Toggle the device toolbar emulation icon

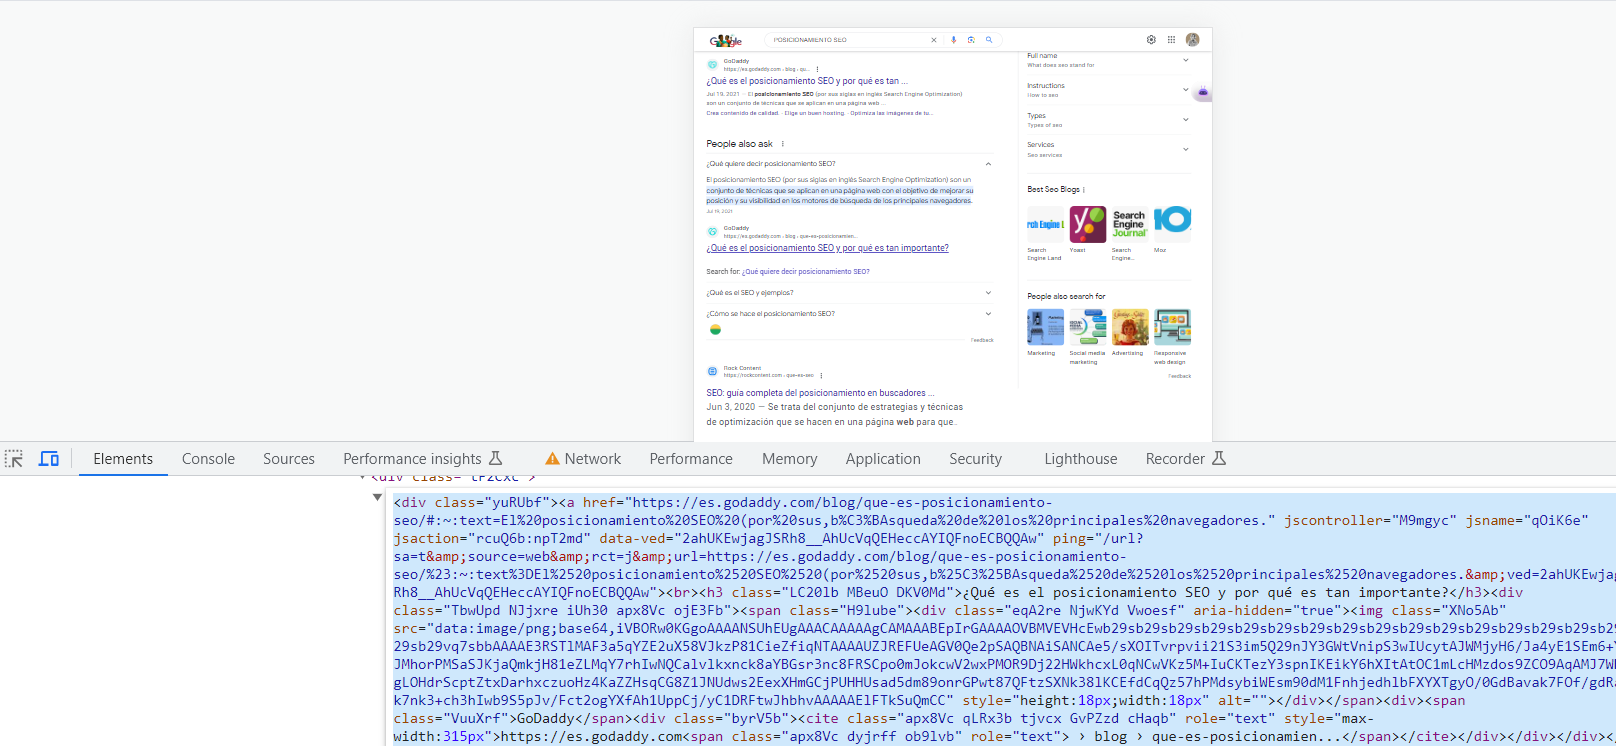49,459
